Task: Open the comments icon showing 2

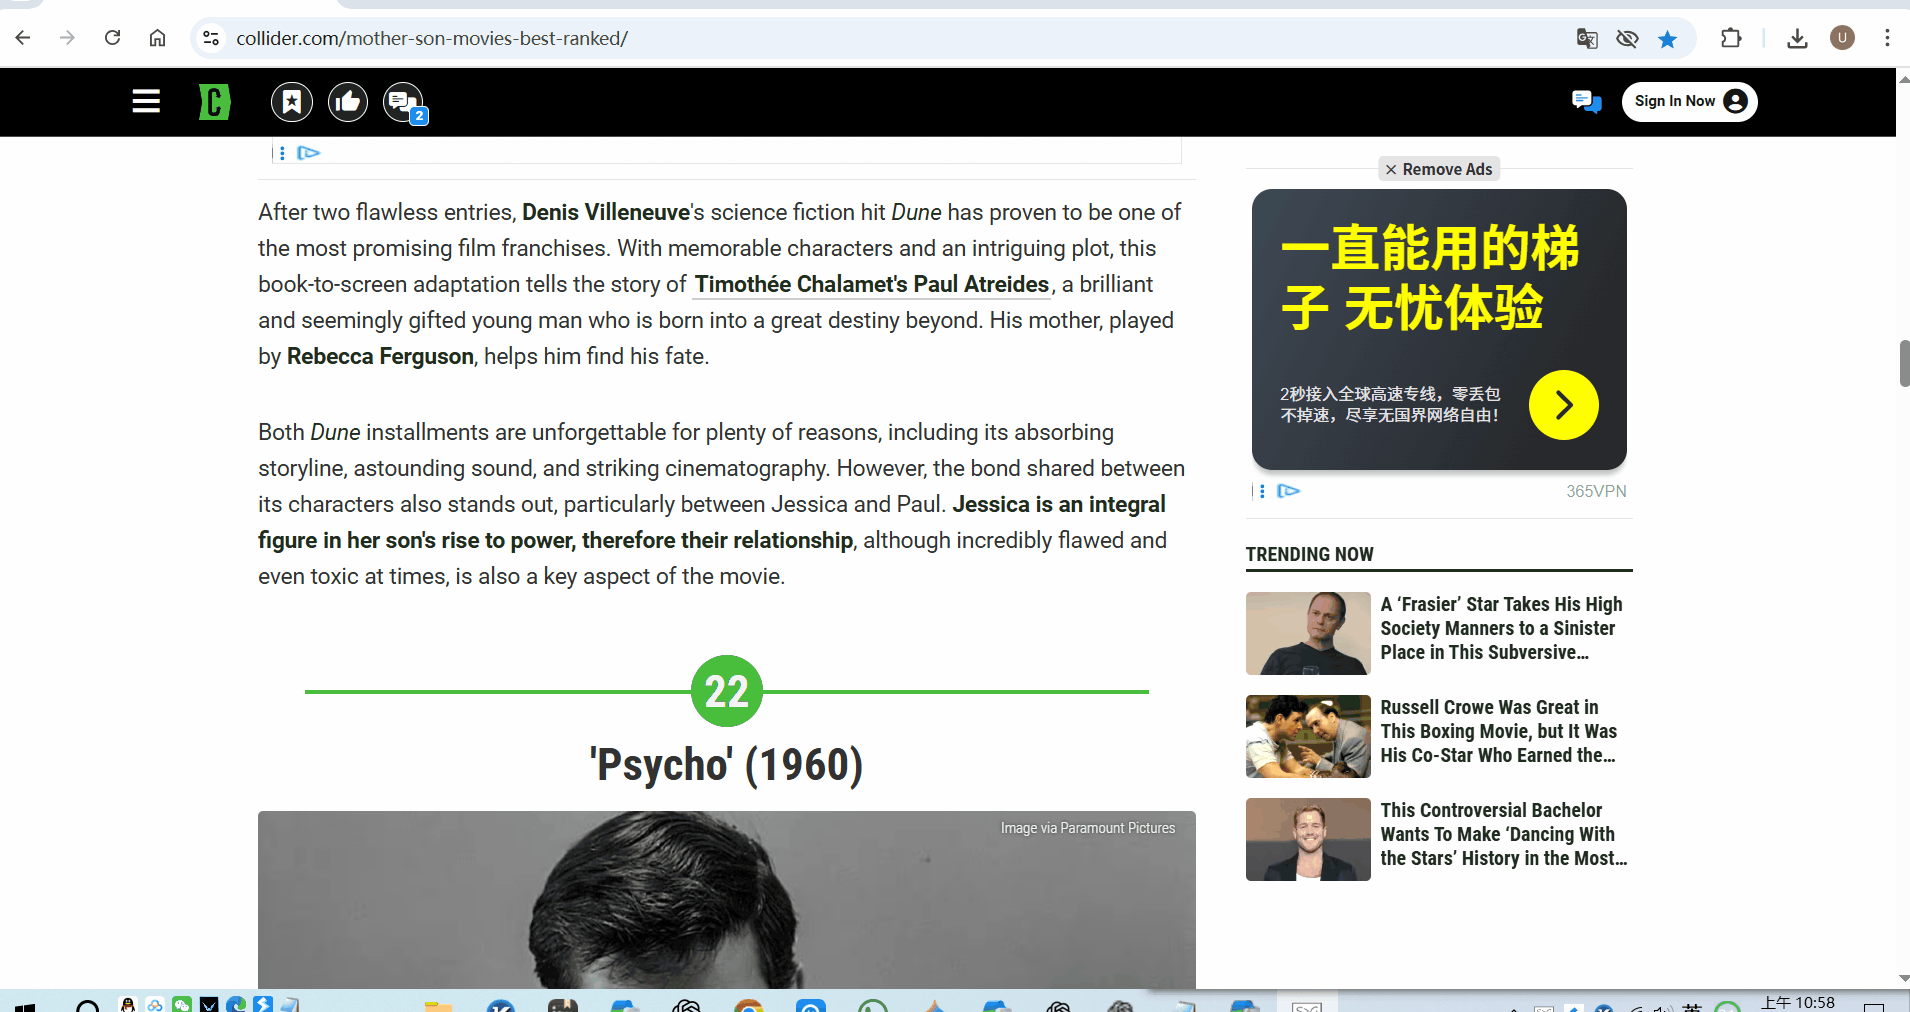Action: [403, 102]
